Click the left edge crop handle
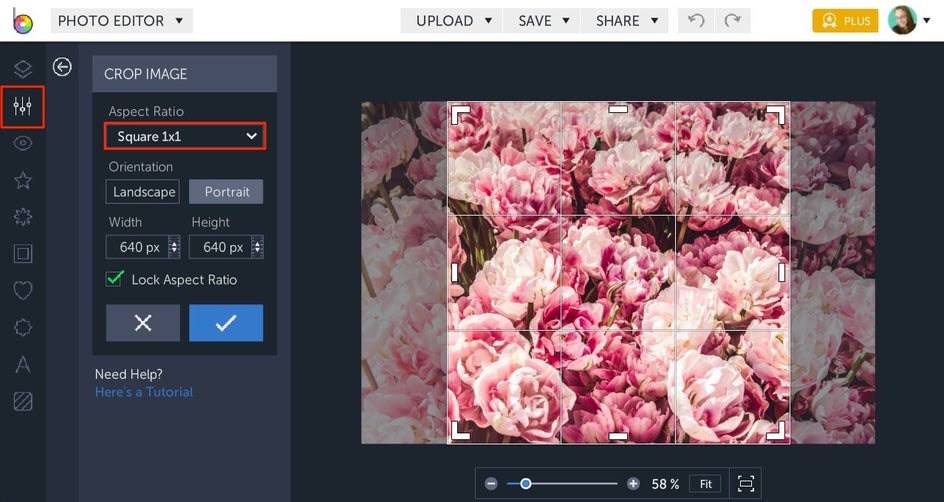944x502 pixels. [455, 273]
